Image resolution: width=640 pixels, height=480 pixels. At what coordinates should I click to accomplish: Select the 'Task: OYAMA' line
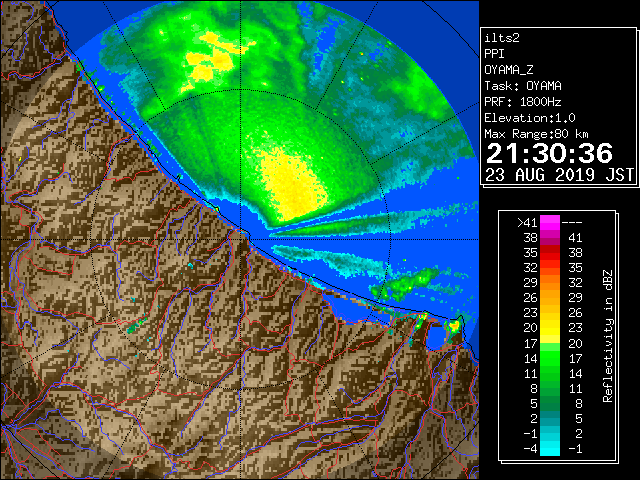[x=523, y=86]
